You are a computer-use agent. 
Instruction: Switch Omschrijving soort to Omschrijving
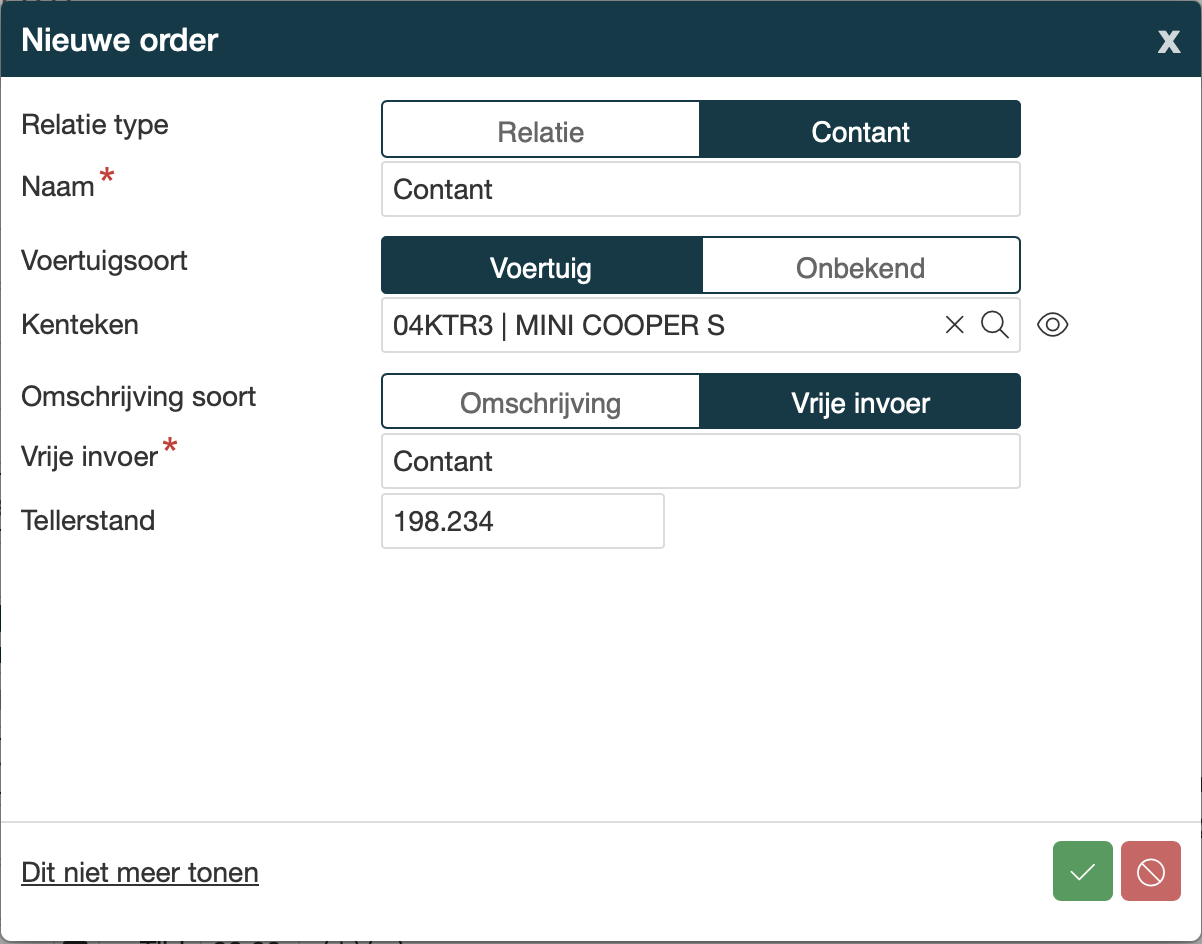coord(540,404)
